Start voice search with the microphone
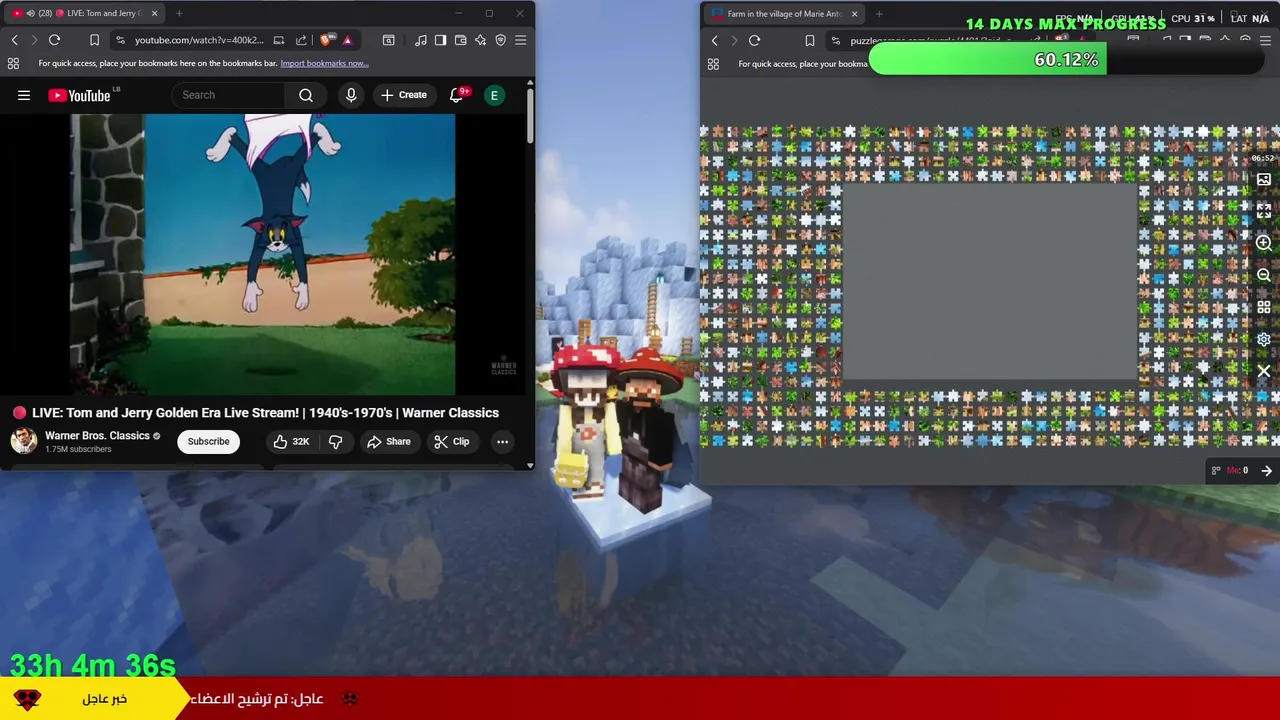 (x=351, y=95)
